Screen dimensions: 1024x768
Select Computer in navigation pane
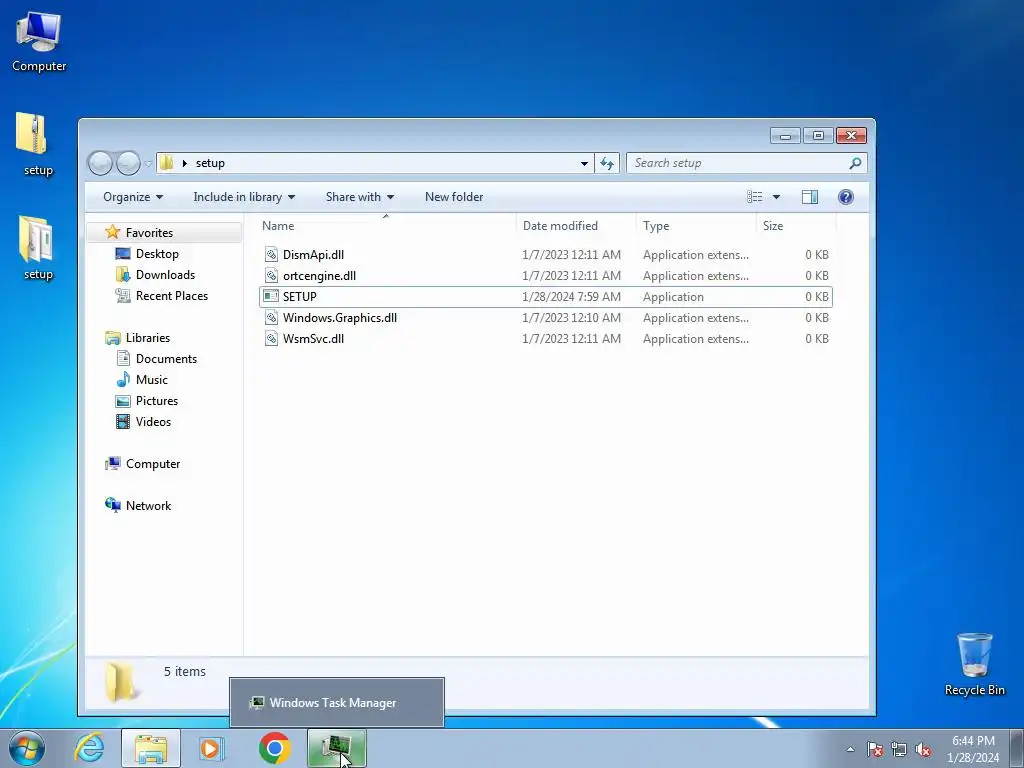[x=152, y=464]
